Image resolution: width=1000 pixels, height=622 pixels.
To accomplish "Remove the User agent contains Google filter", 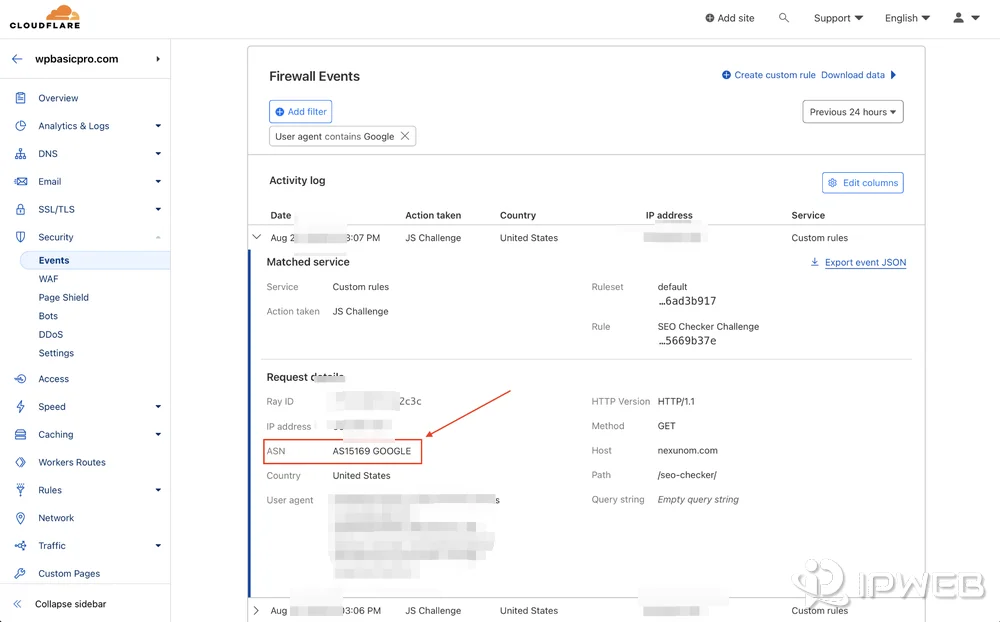I will click(x=405, y=136).
